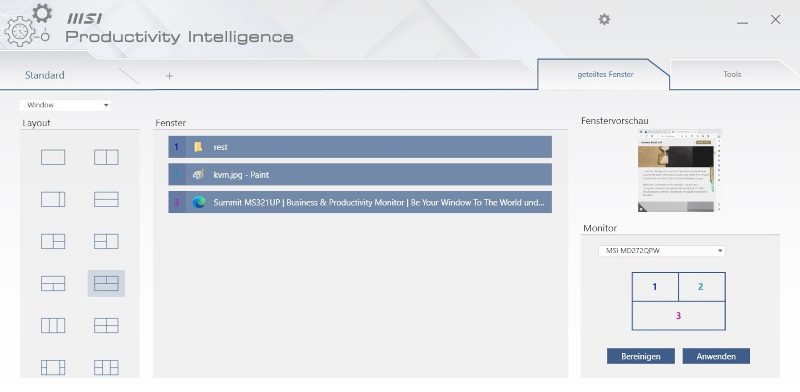800x392 pixels.
Task: Select layout with wide left and narrow right column
Action: point(53,199)
